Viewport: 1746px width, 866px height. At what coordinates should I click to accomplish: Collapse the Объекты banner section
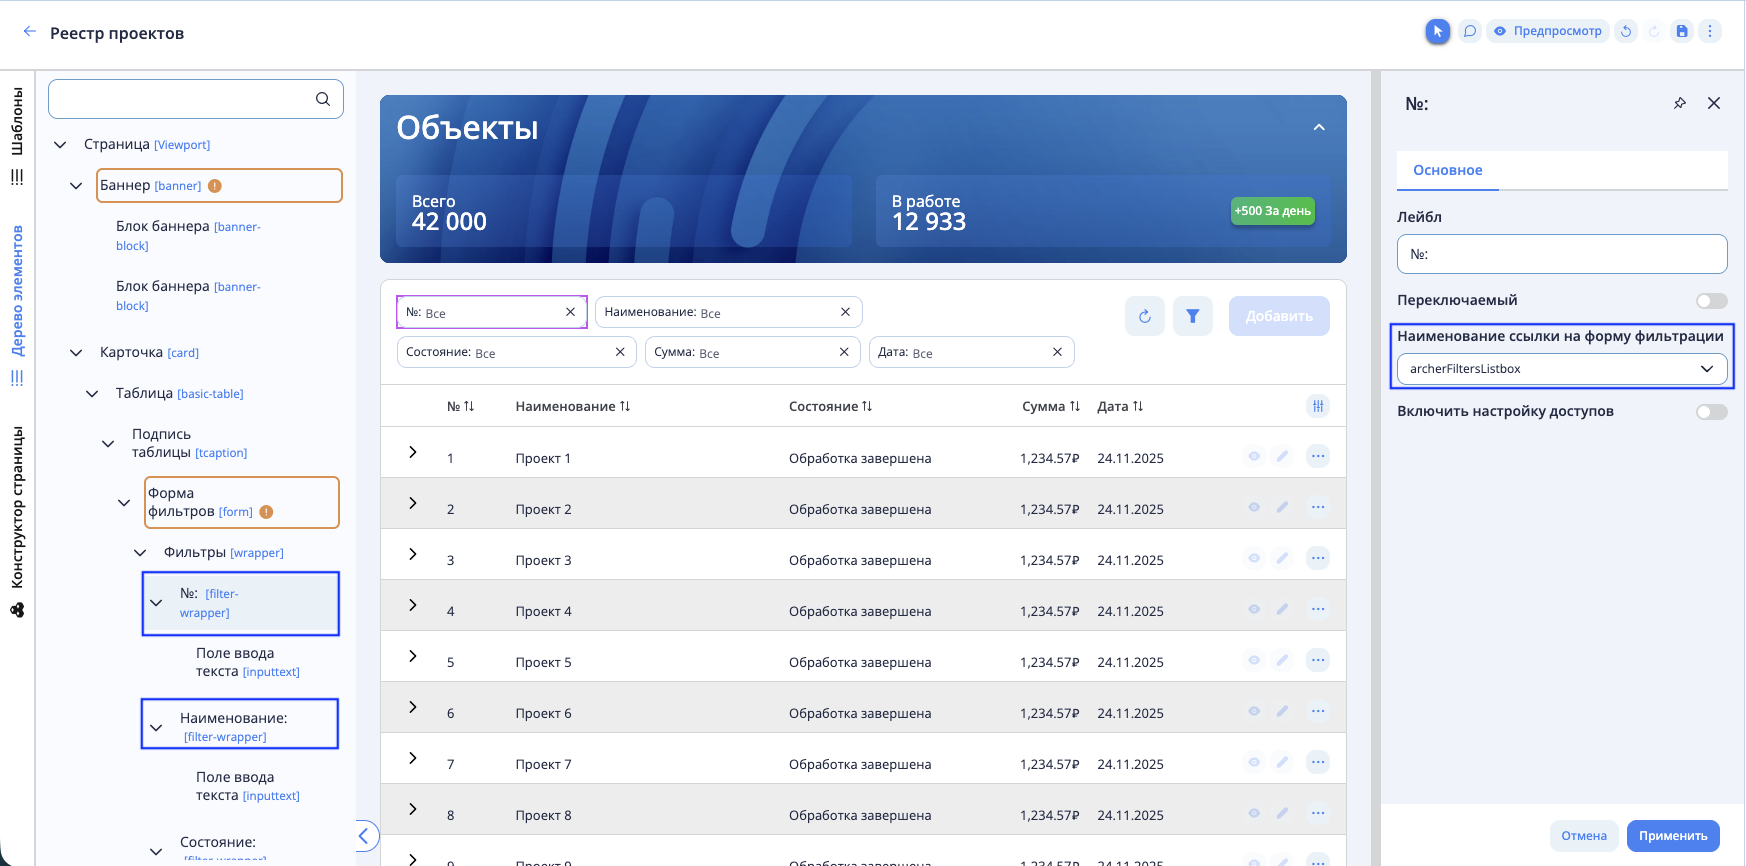pos(1319,127)
